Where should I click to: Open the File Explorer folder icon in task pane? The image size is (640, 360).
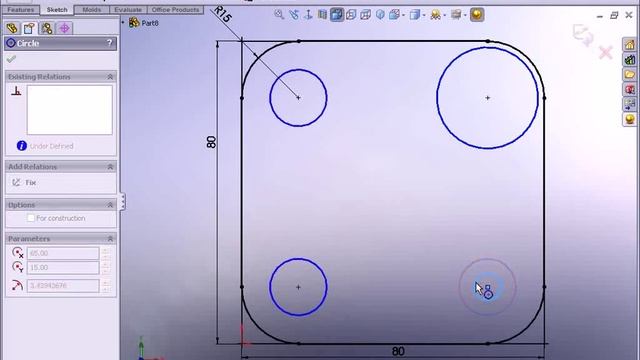(629, 74)
